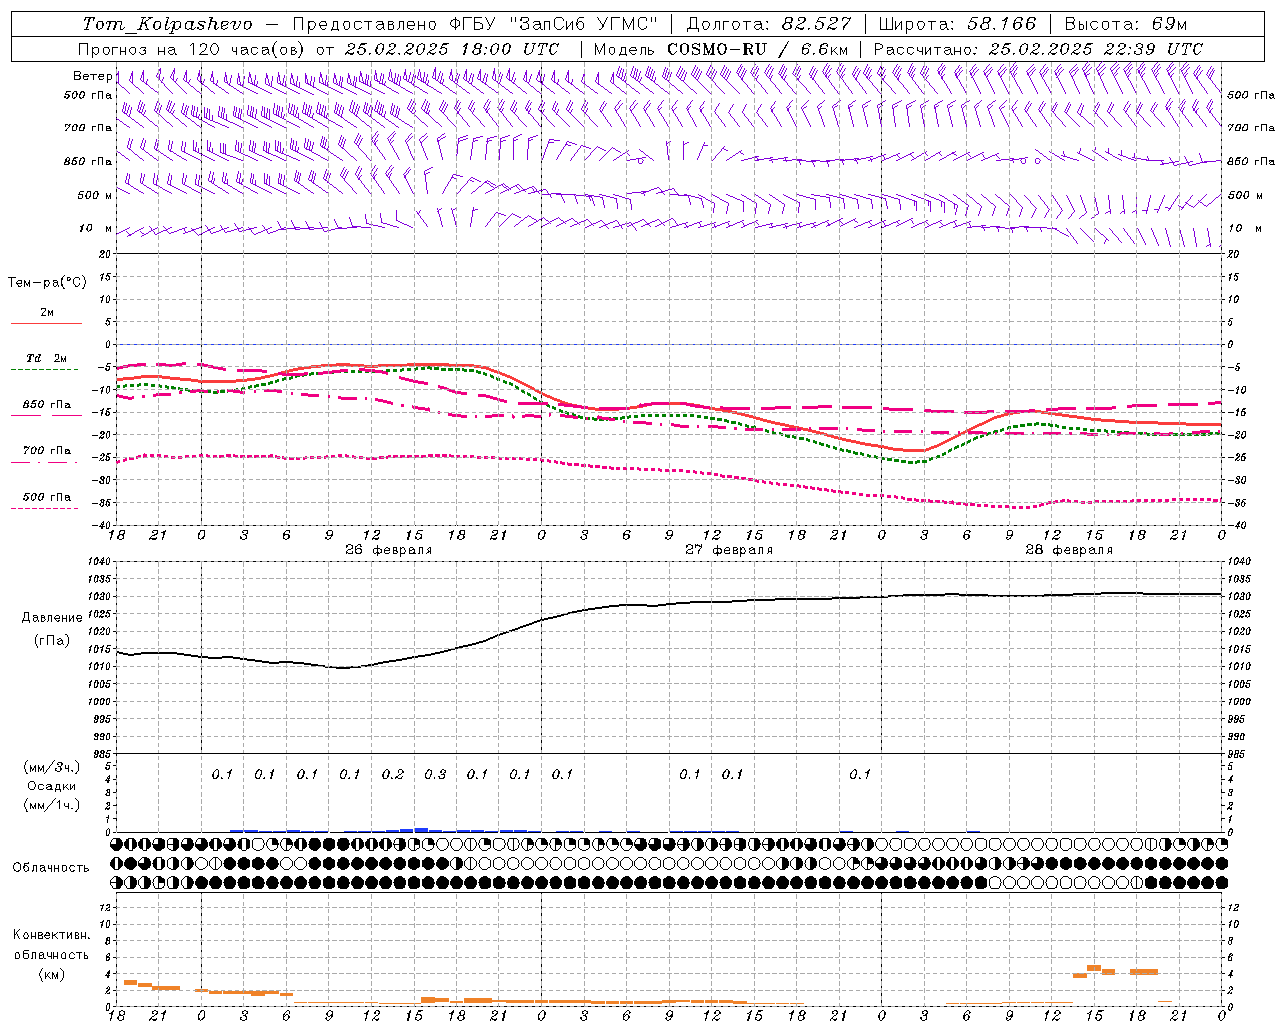Viewport: 1280px width, 1024px height.
Task: Click the 'Прогноз на 120 часа(ов)' text
Action: coord(192,49)
